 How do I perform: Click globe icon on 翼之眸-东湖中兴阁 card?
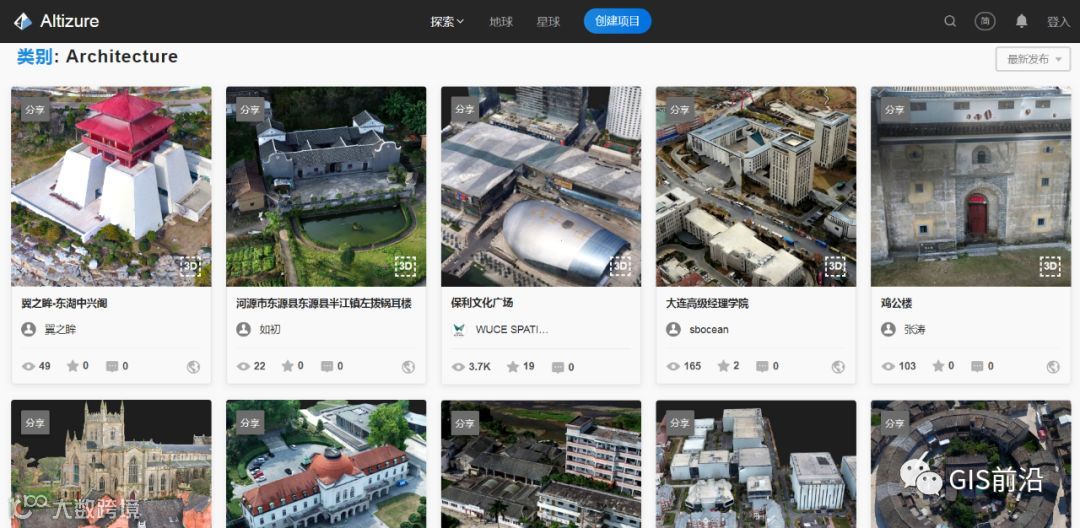point(194,367)
